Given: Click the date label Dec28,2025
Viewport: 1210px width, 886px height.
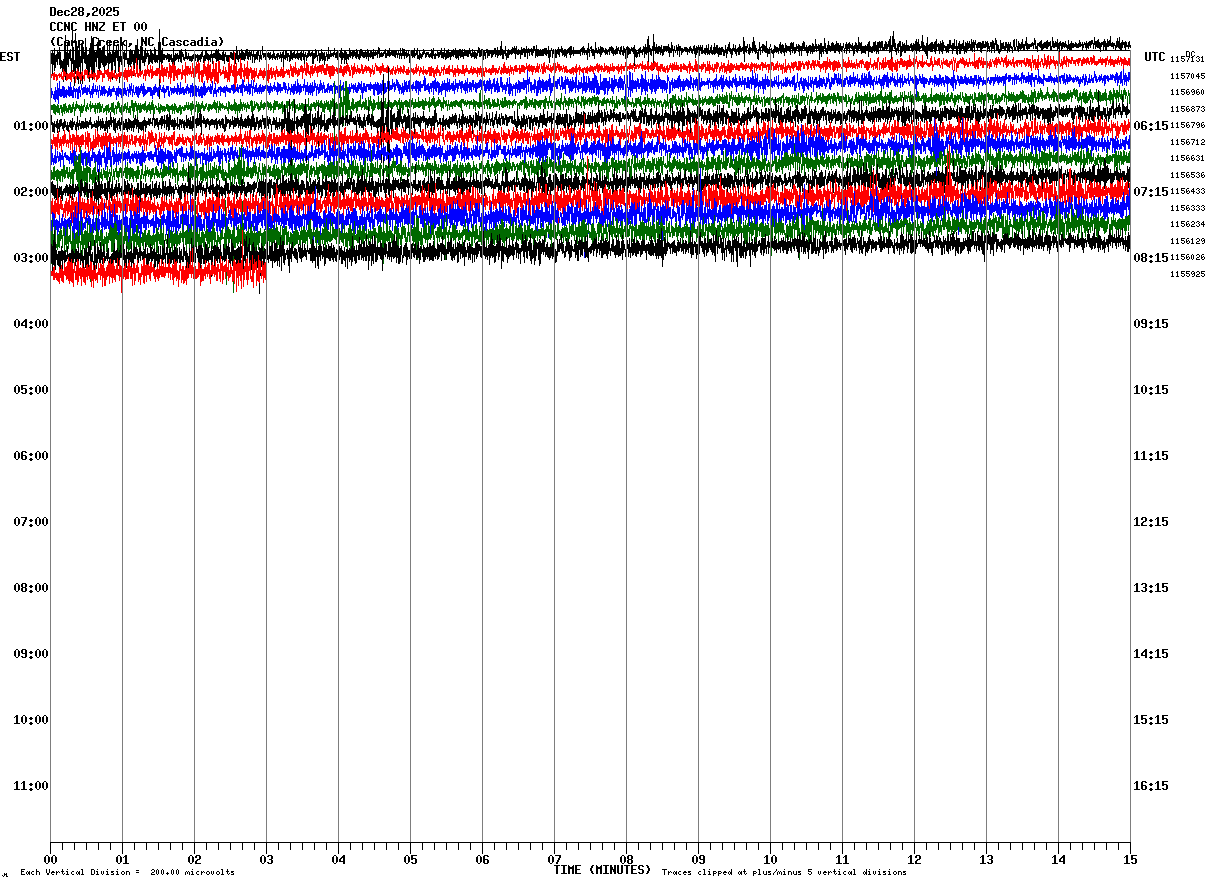Looking at the screenshot, I should click(84, 12).
